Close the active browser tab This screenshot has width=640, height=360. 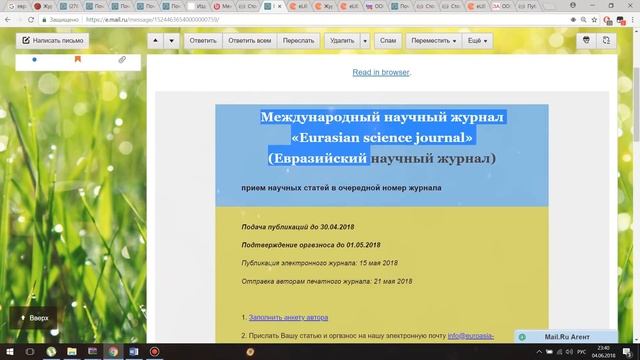pos(280,6)
